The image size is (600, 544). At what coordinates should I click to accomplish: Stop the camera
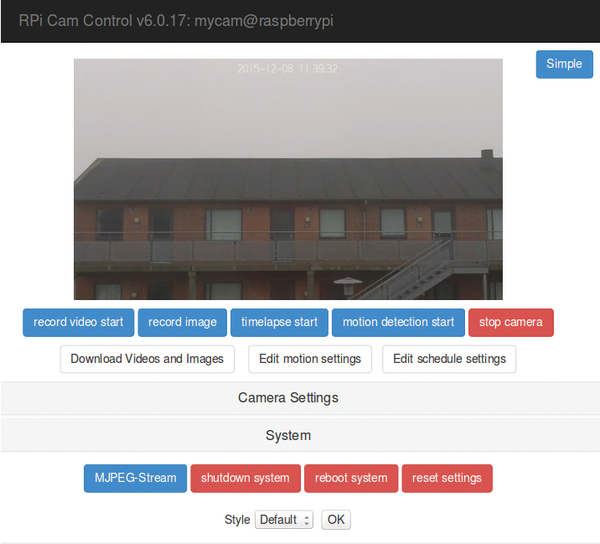511,322
